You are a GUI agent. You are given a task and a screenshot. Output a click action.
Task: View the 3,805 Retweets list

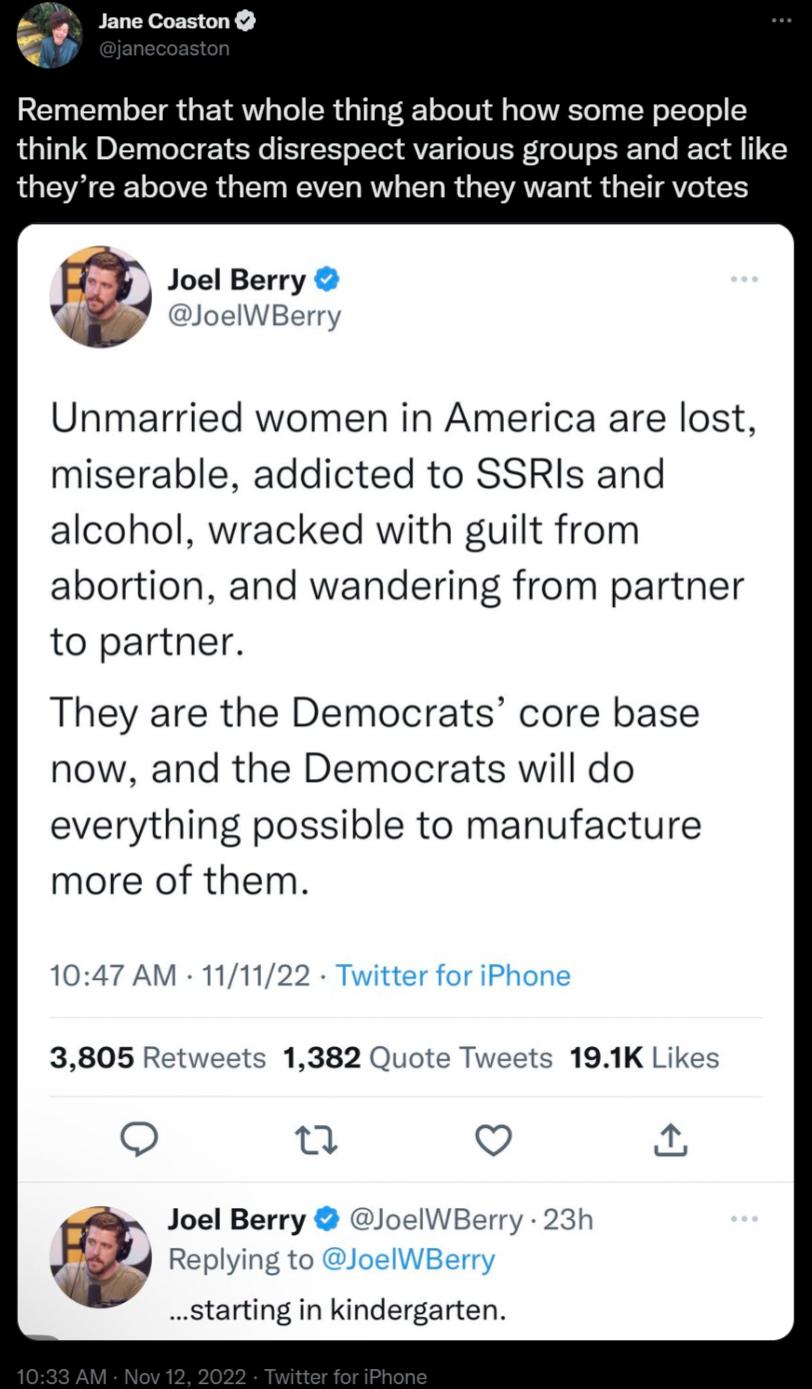158,1057
